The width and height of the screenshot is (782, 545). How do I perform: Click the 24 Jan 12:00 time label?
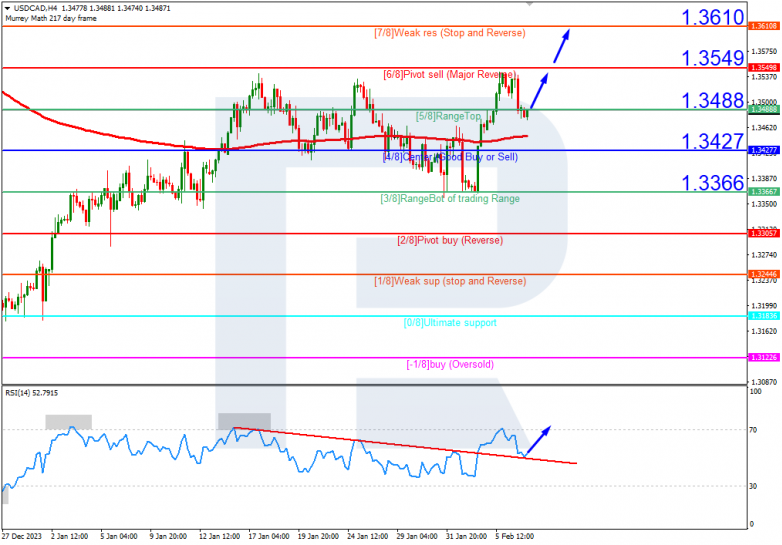click(x=368, y=537)
